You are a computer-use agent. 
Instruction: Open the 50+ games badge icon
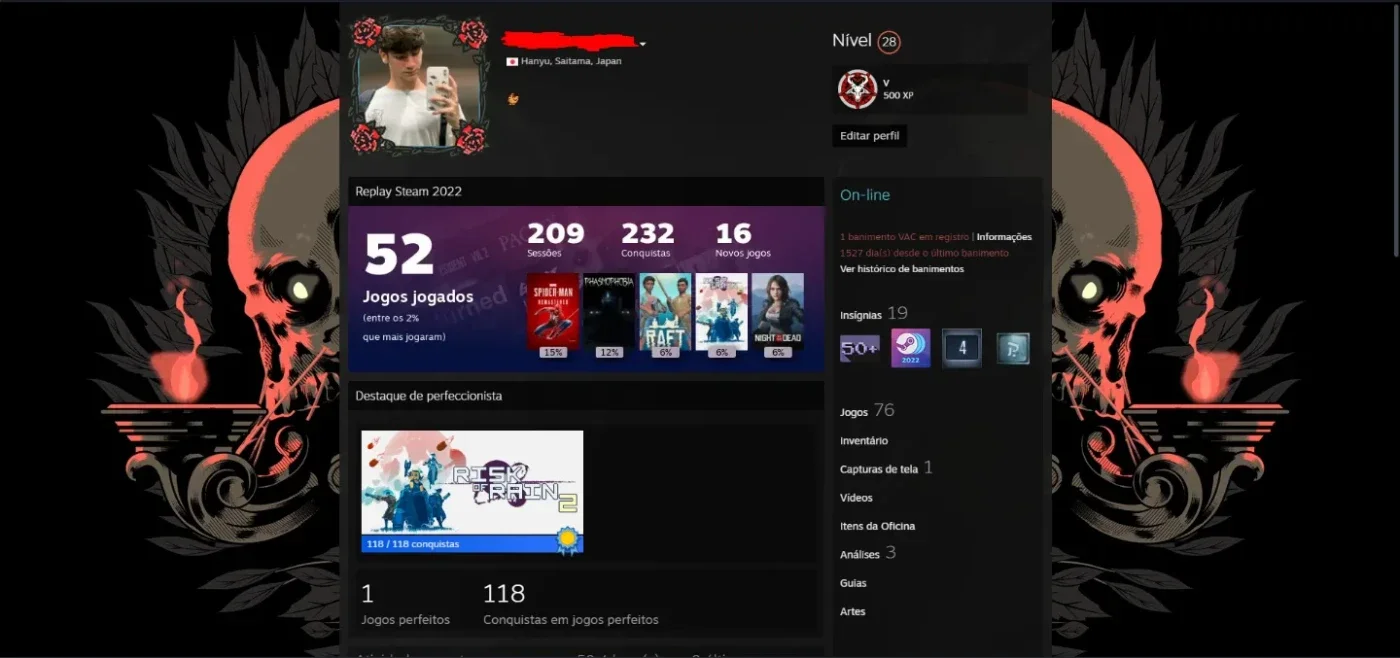point(859,348)
